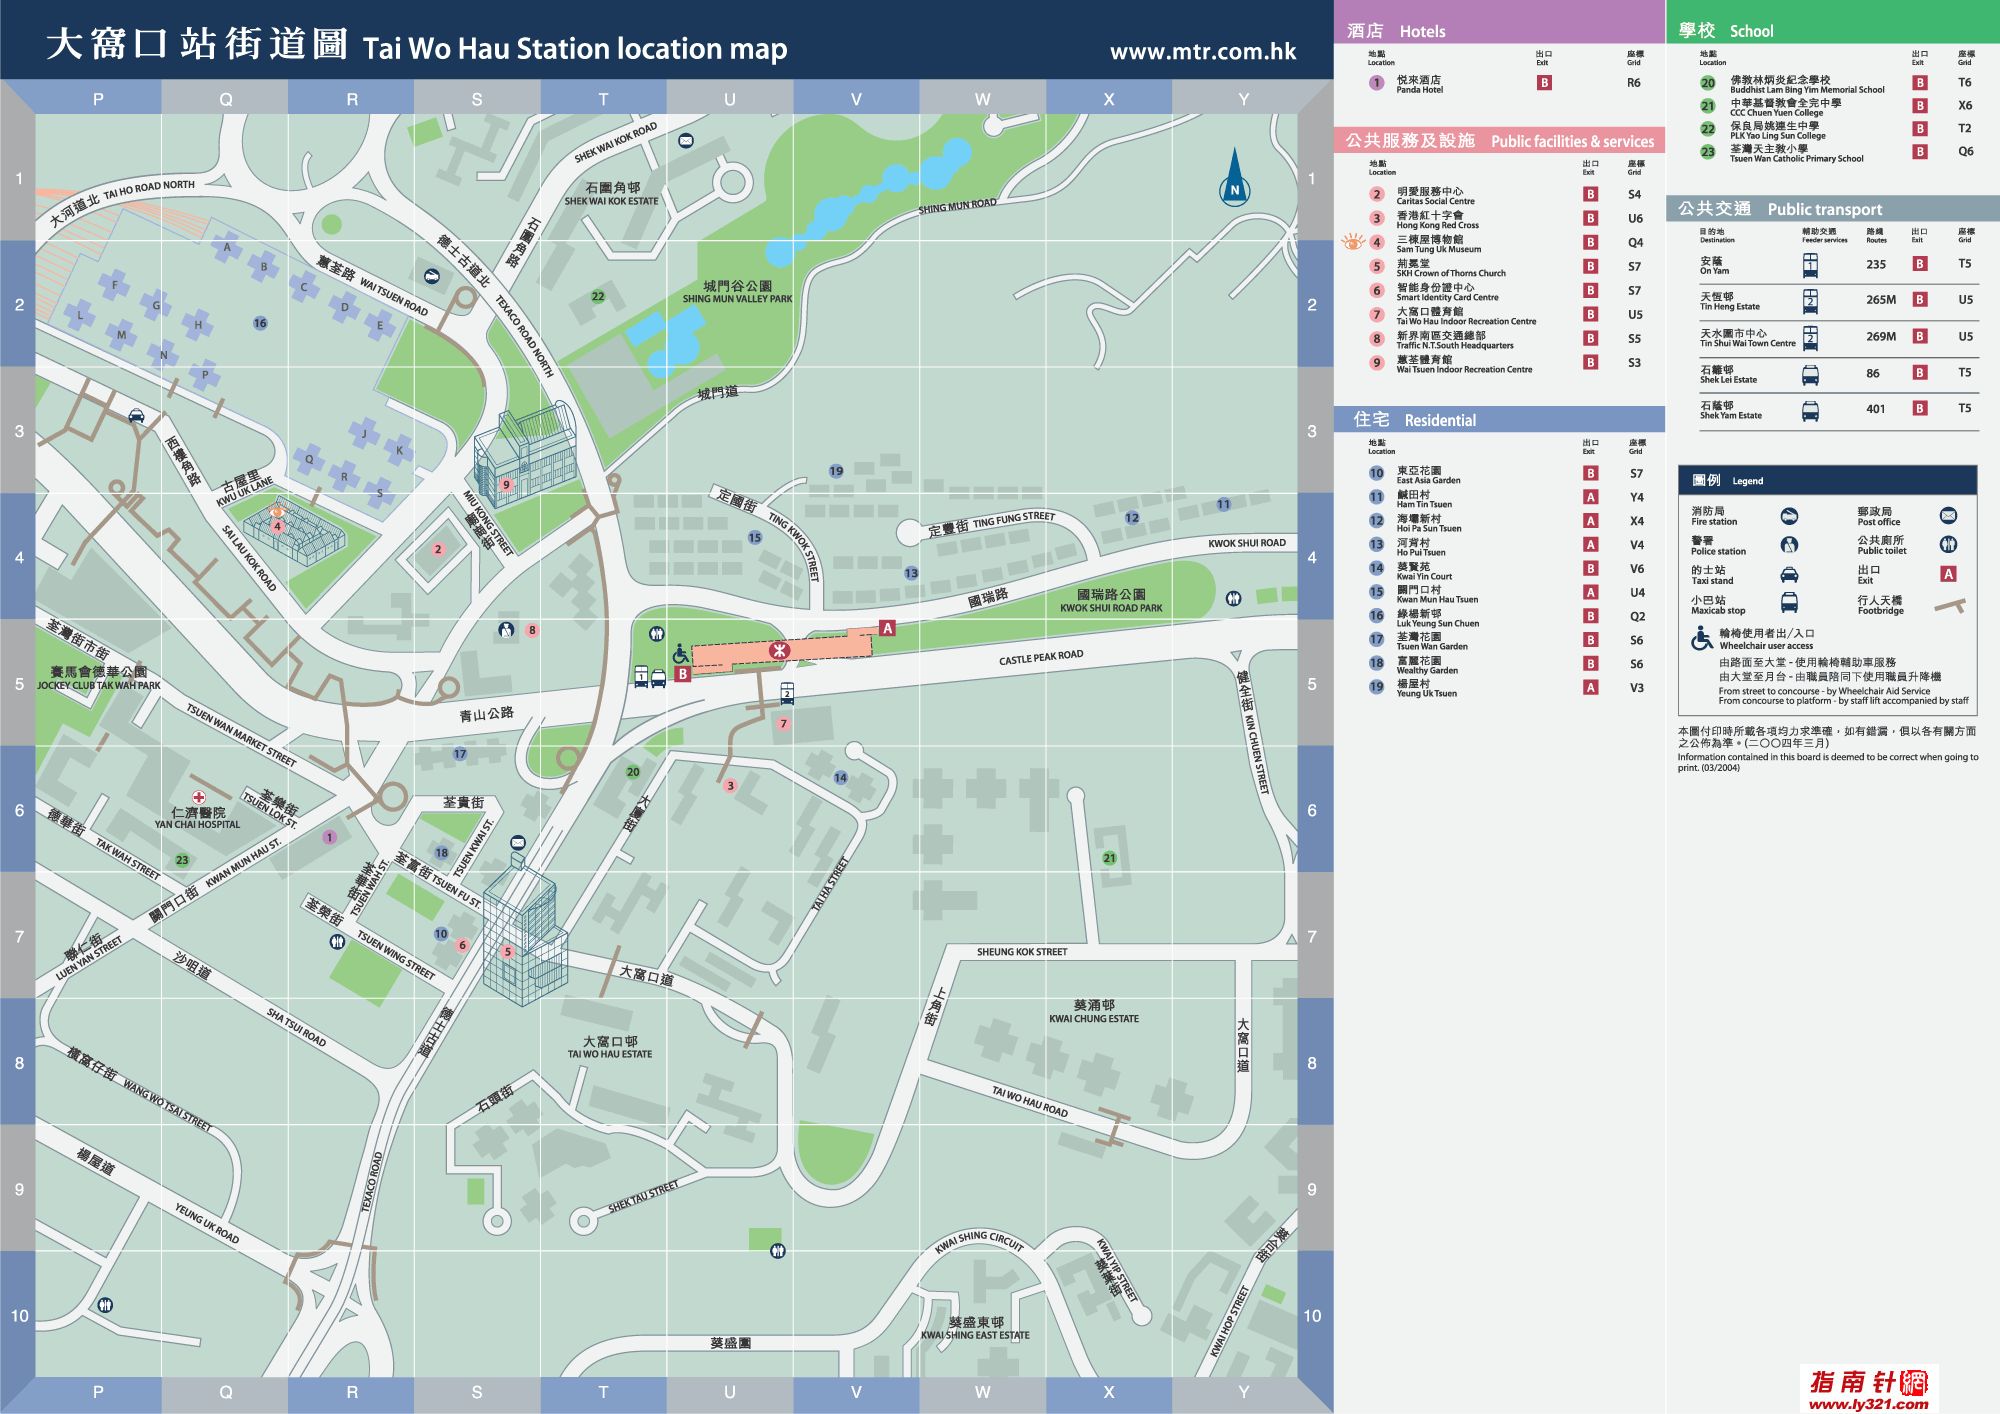
Task: Click the taxi stand icon near Kwu Uk Lane
Action: click(x=136, y=415)
